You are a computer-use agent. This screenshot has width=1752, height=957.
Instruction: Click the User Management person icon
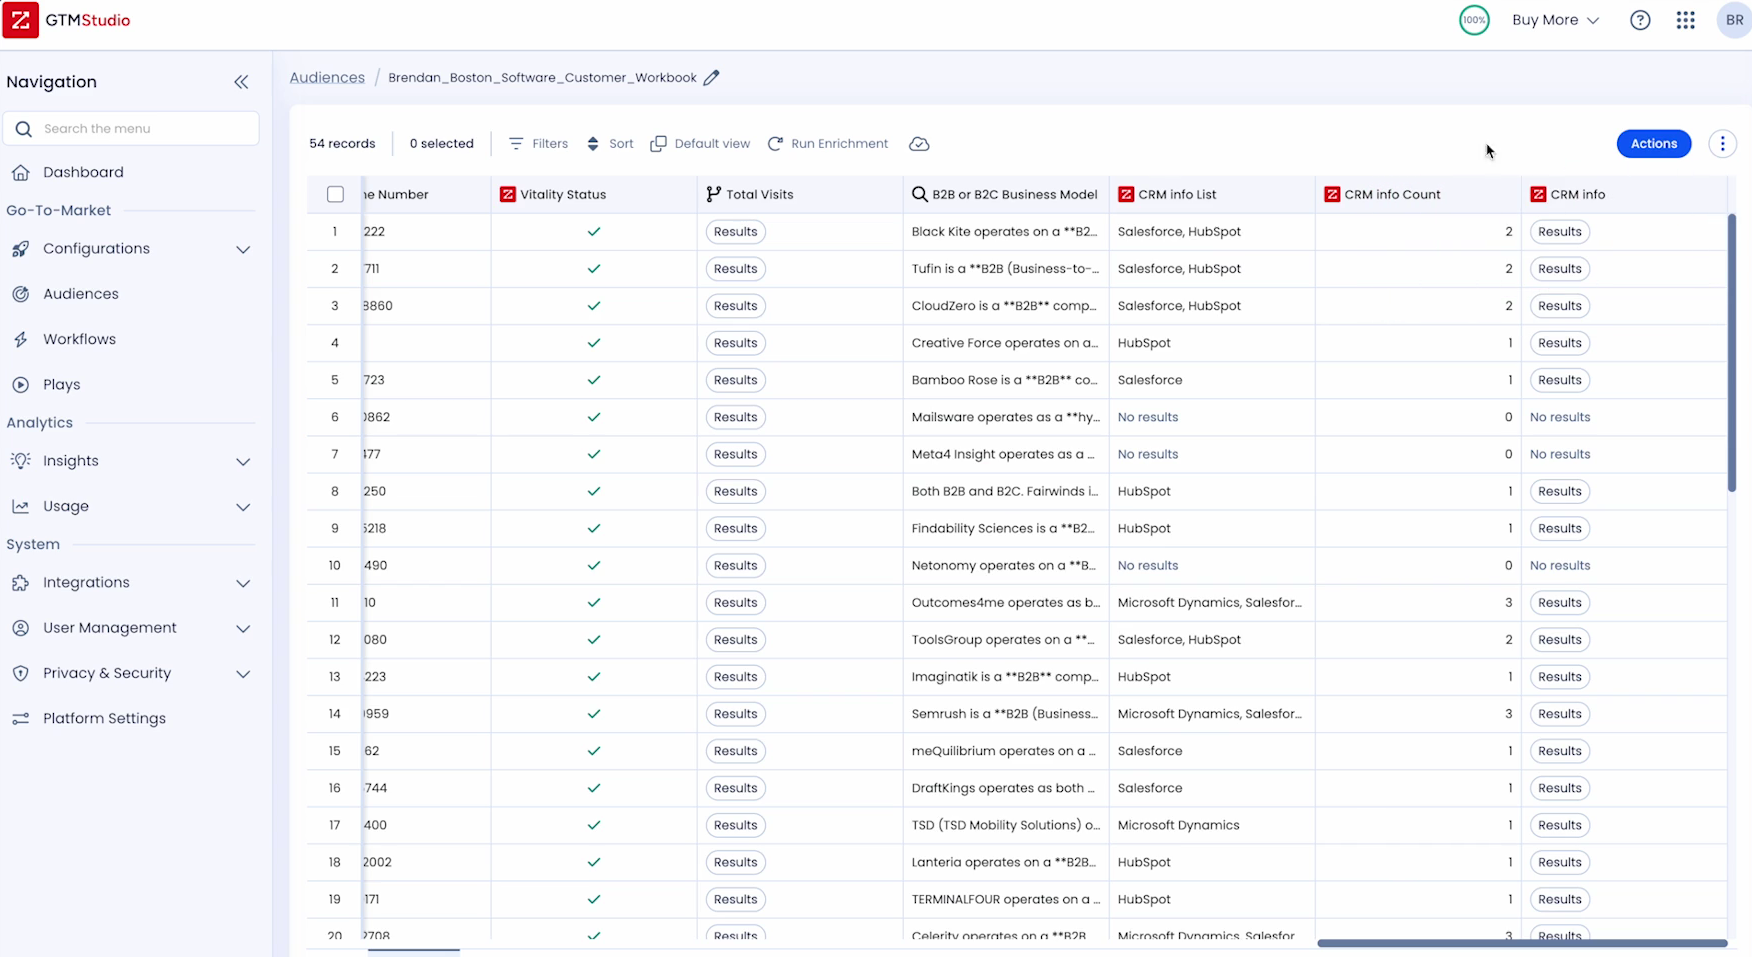pyautogui.click(x=20, y=628)
